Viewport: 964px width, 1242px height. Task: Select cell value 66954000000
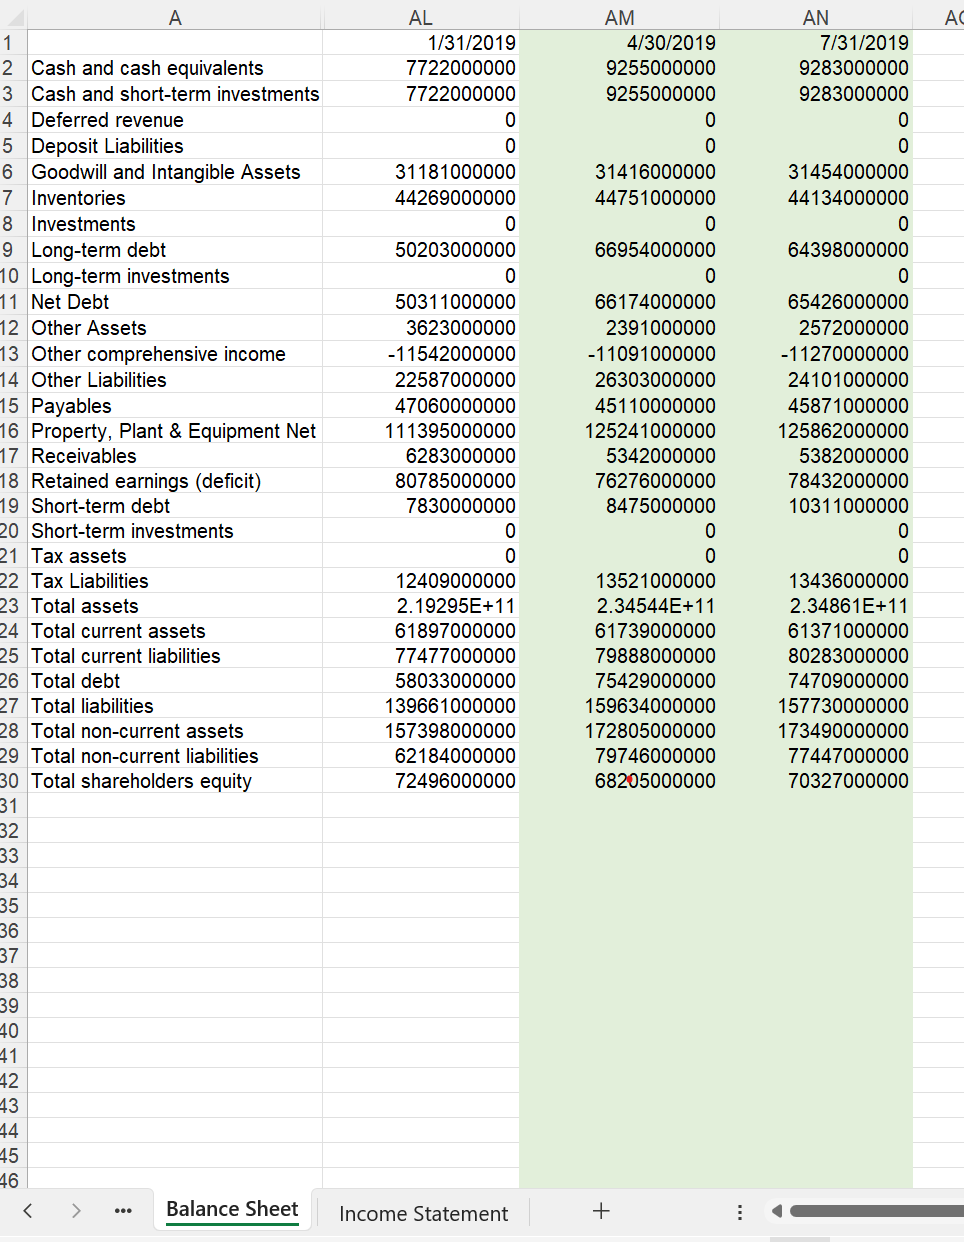(619, 250)
